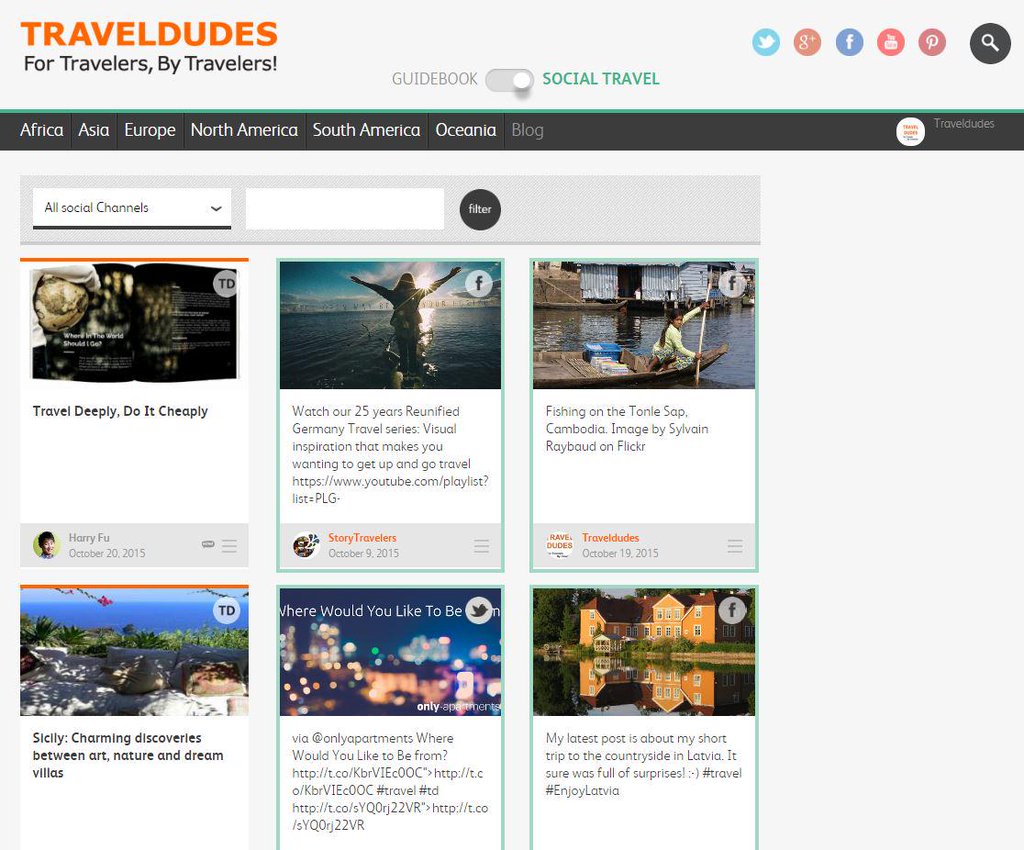Click Traveldudes author link on Tonle Sap card
Image resolution: width=1024 pixels, height=850 pixels.
[x=611, y=538]
